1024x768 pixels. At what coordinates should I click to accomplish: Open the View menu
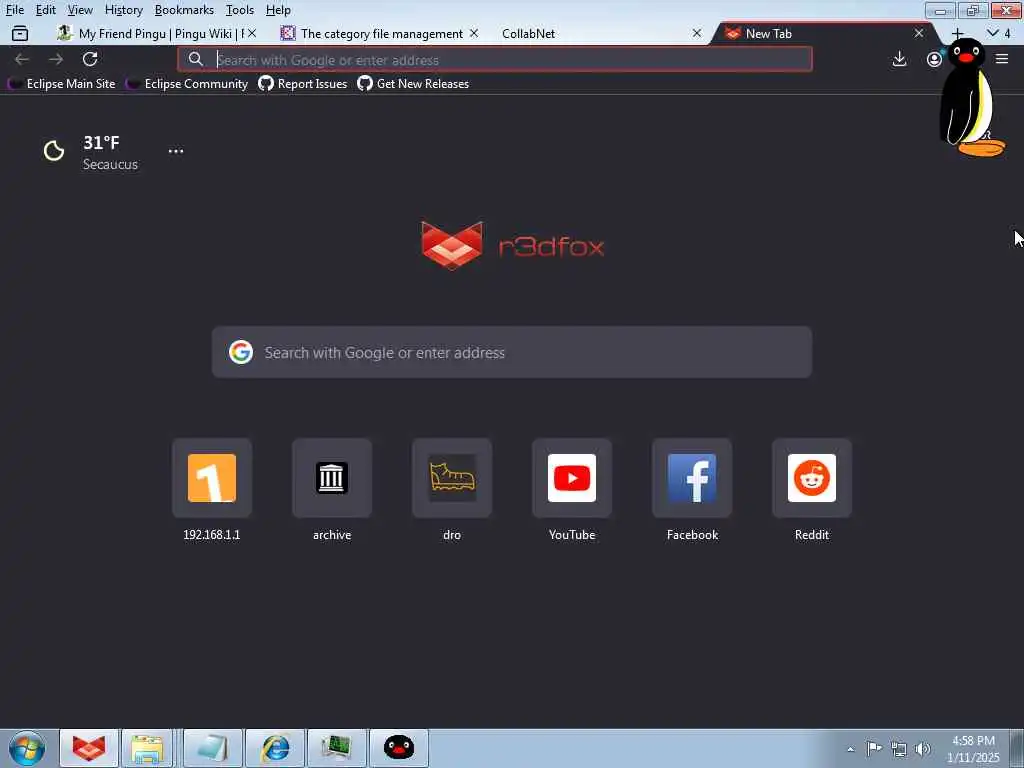80,10
